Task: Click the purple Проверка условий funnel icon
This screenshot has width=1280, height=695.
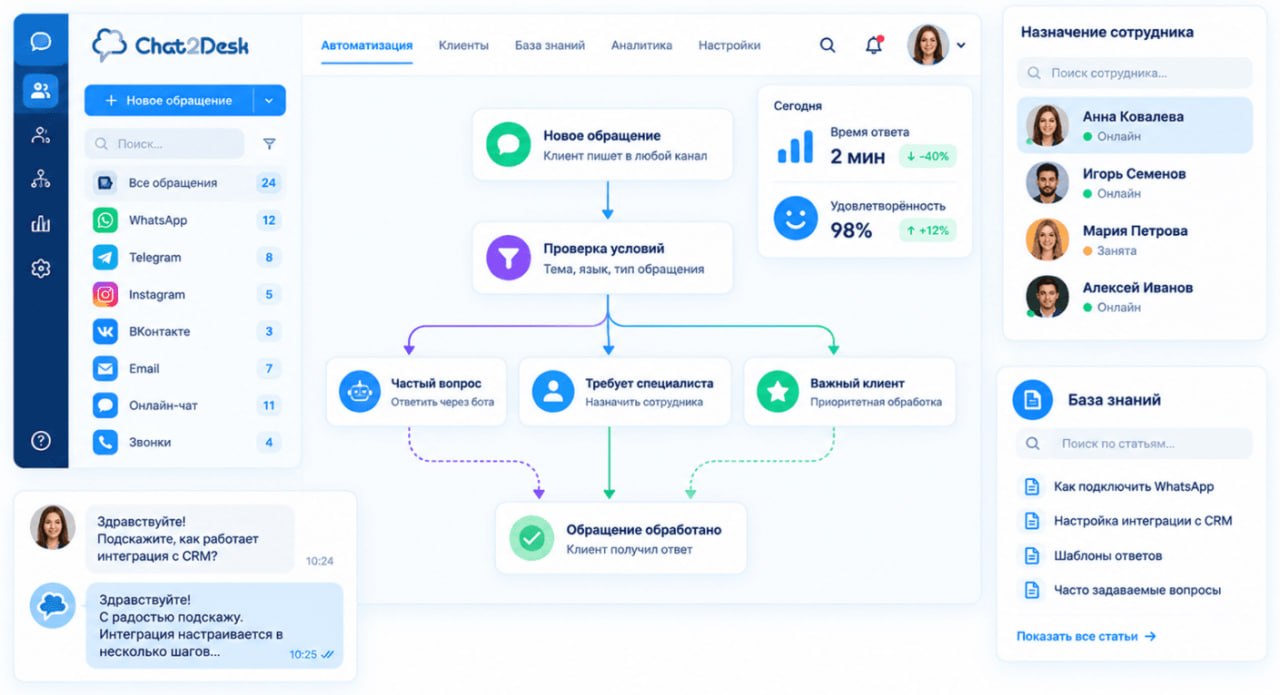Action: [508, 257]
